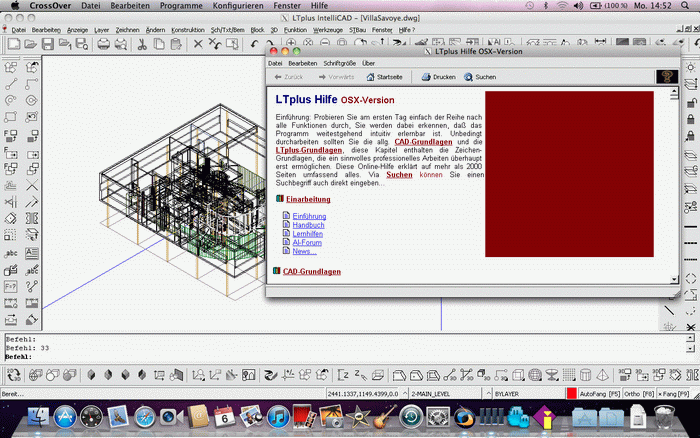
Task: Click the wireframe sphere icon in 3D toolbar
Action: click(x=535, y=375)
